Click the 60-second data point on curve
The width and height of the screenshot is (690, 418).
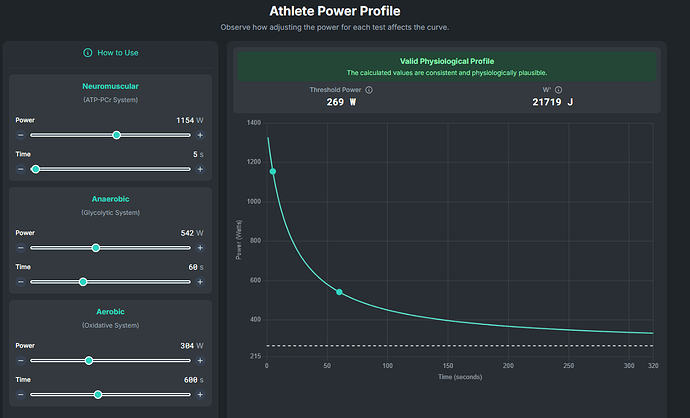click(339, 292)
